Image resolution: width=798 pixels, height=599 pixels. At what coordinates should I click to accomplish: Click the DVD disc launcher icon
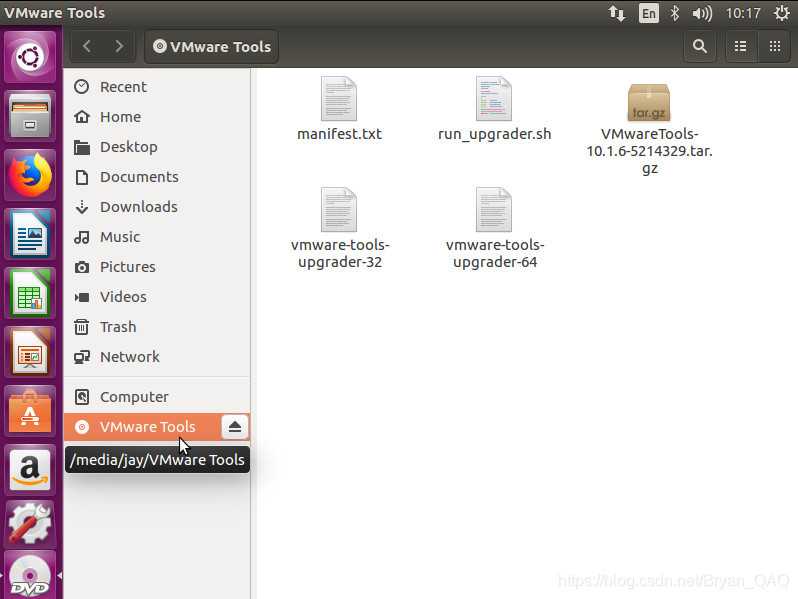[x=30, y=576]
